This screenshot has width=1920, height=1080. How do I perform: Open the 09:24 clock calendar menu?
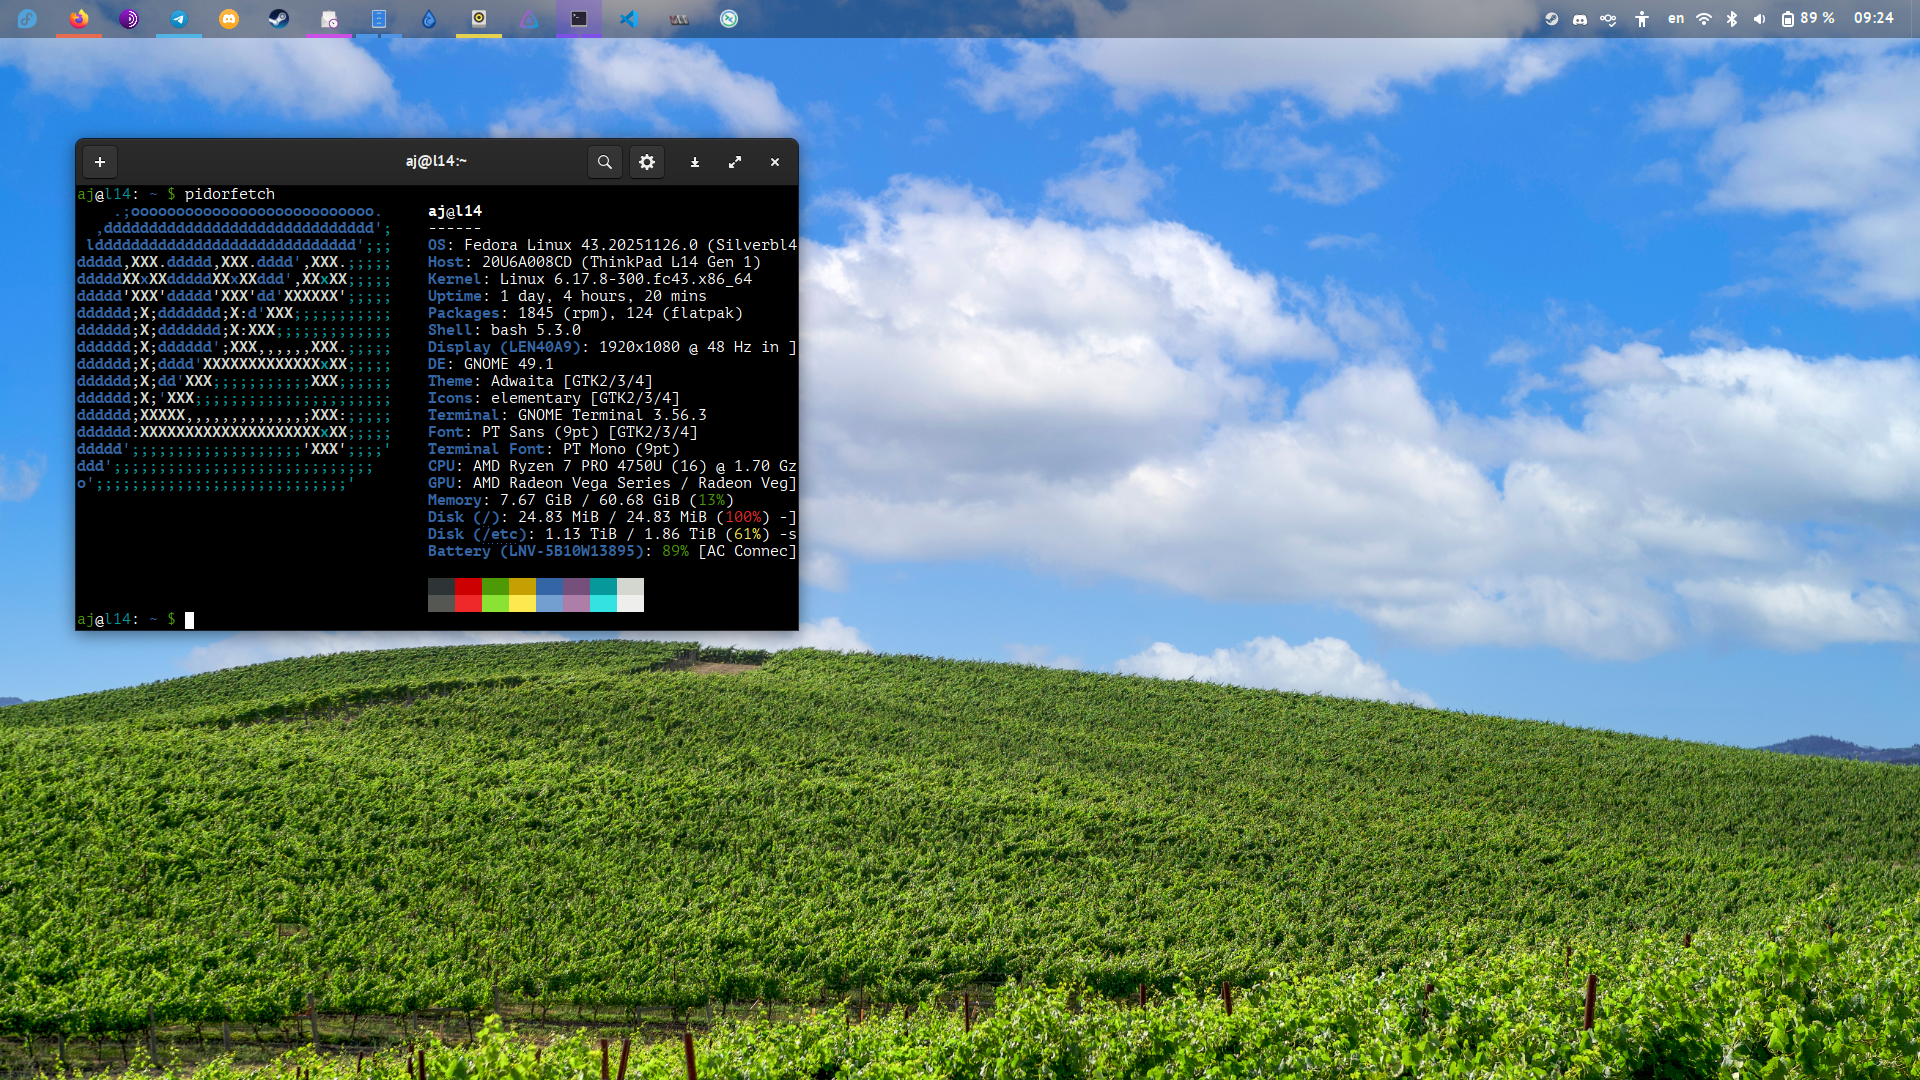click(x=1873, y=18)
